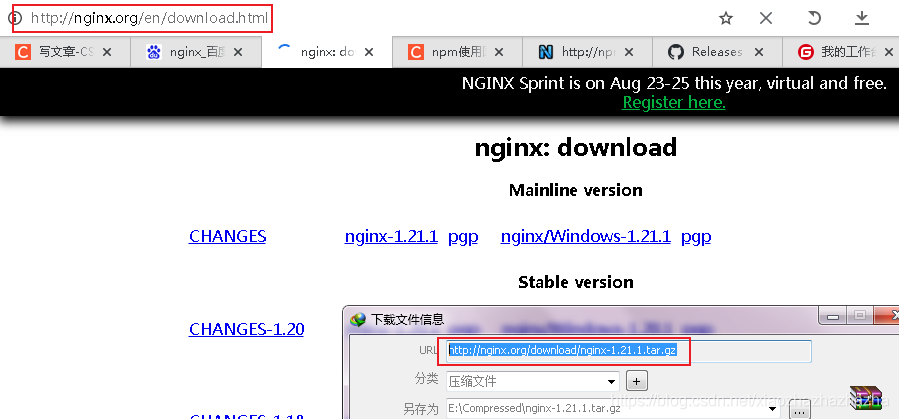Close the npm使用 tab

pyautogui.click(x=499, y=52)
